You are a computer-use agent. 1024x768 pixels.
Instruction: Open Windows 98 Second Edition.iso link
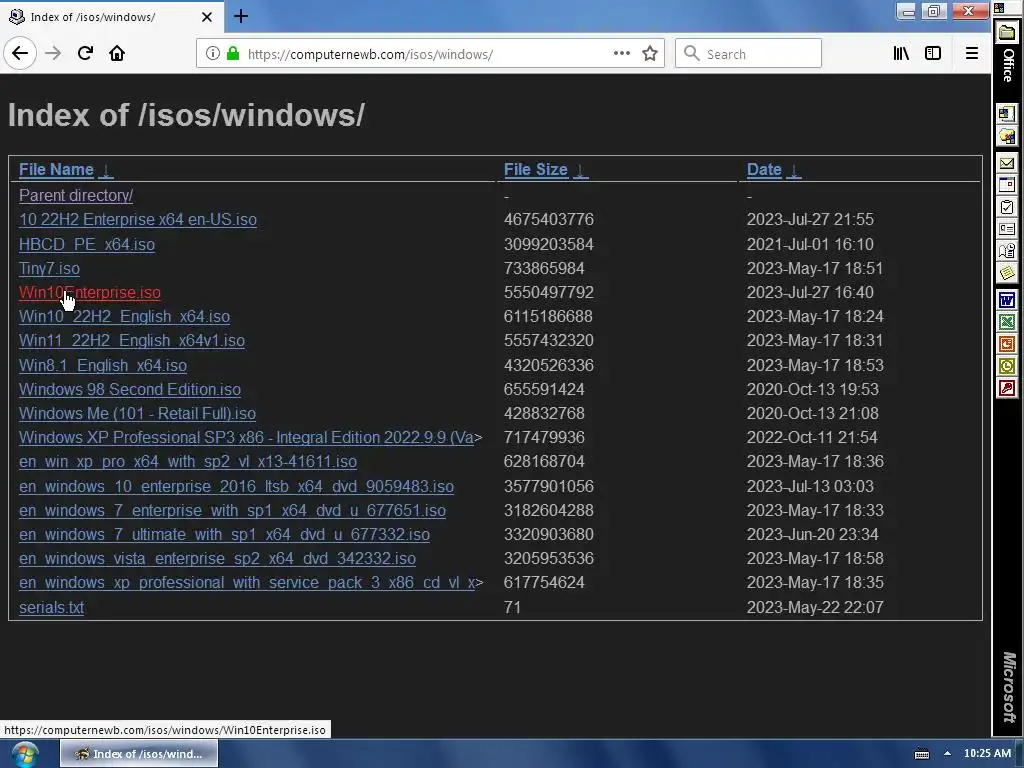pyautogui.click(x=130, y=389)
